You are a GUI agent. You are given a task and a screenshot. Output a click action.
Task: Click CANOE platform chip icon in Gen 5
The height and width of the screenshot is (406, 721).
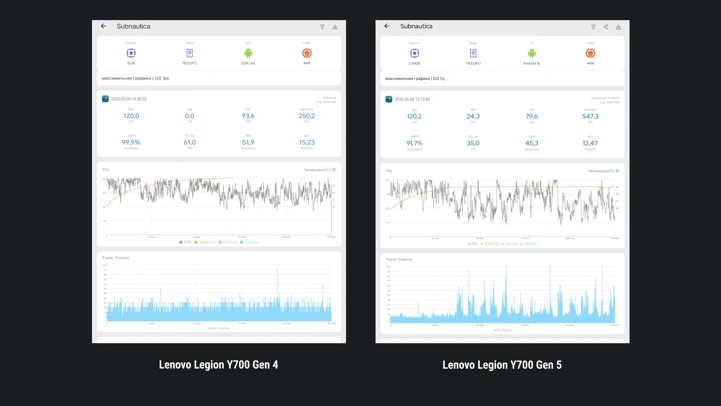click(x=414, y=53)
